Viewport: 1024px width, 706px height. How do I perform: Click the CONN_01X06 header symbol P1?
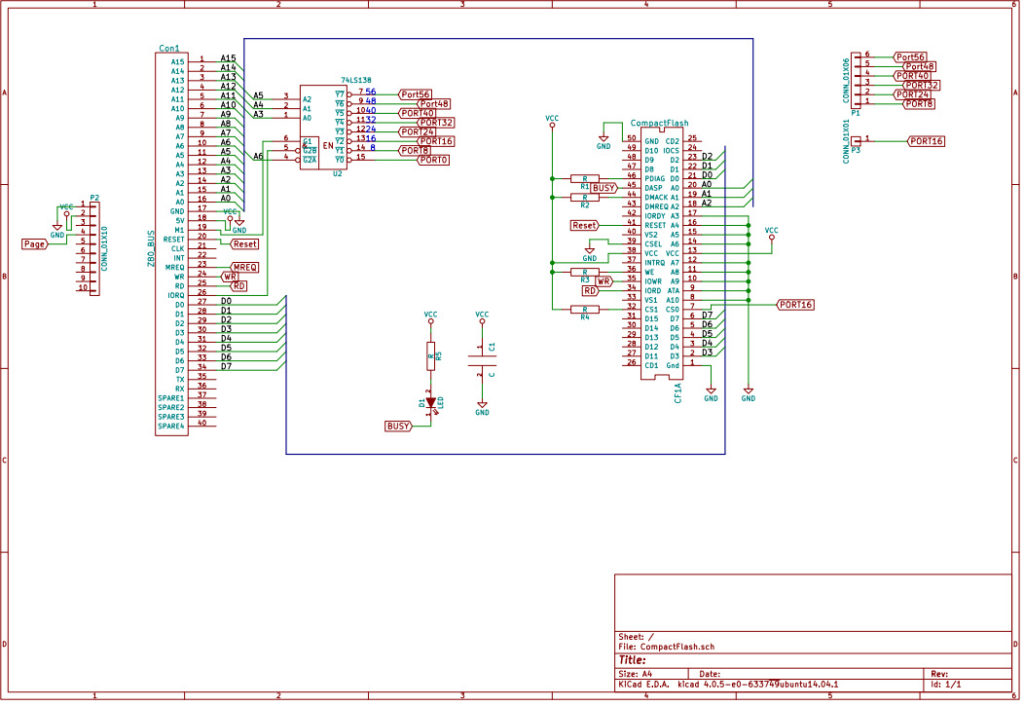click(856, 80)
